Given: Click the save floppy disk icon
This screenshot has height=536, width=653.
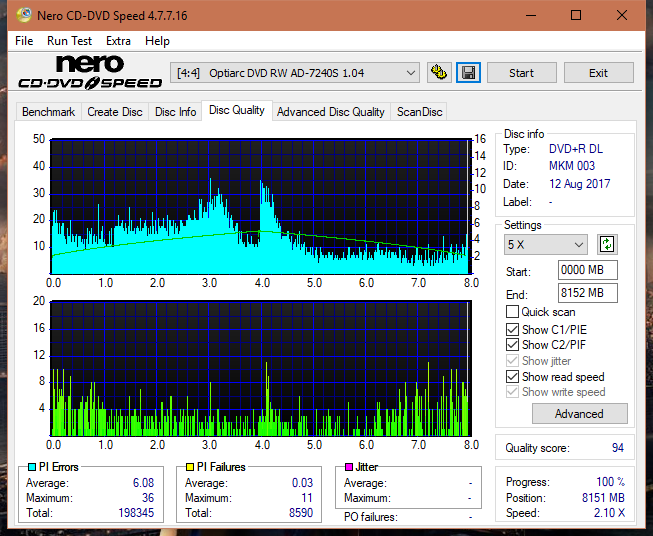Looking at the screenshot, I should (469, 73).
